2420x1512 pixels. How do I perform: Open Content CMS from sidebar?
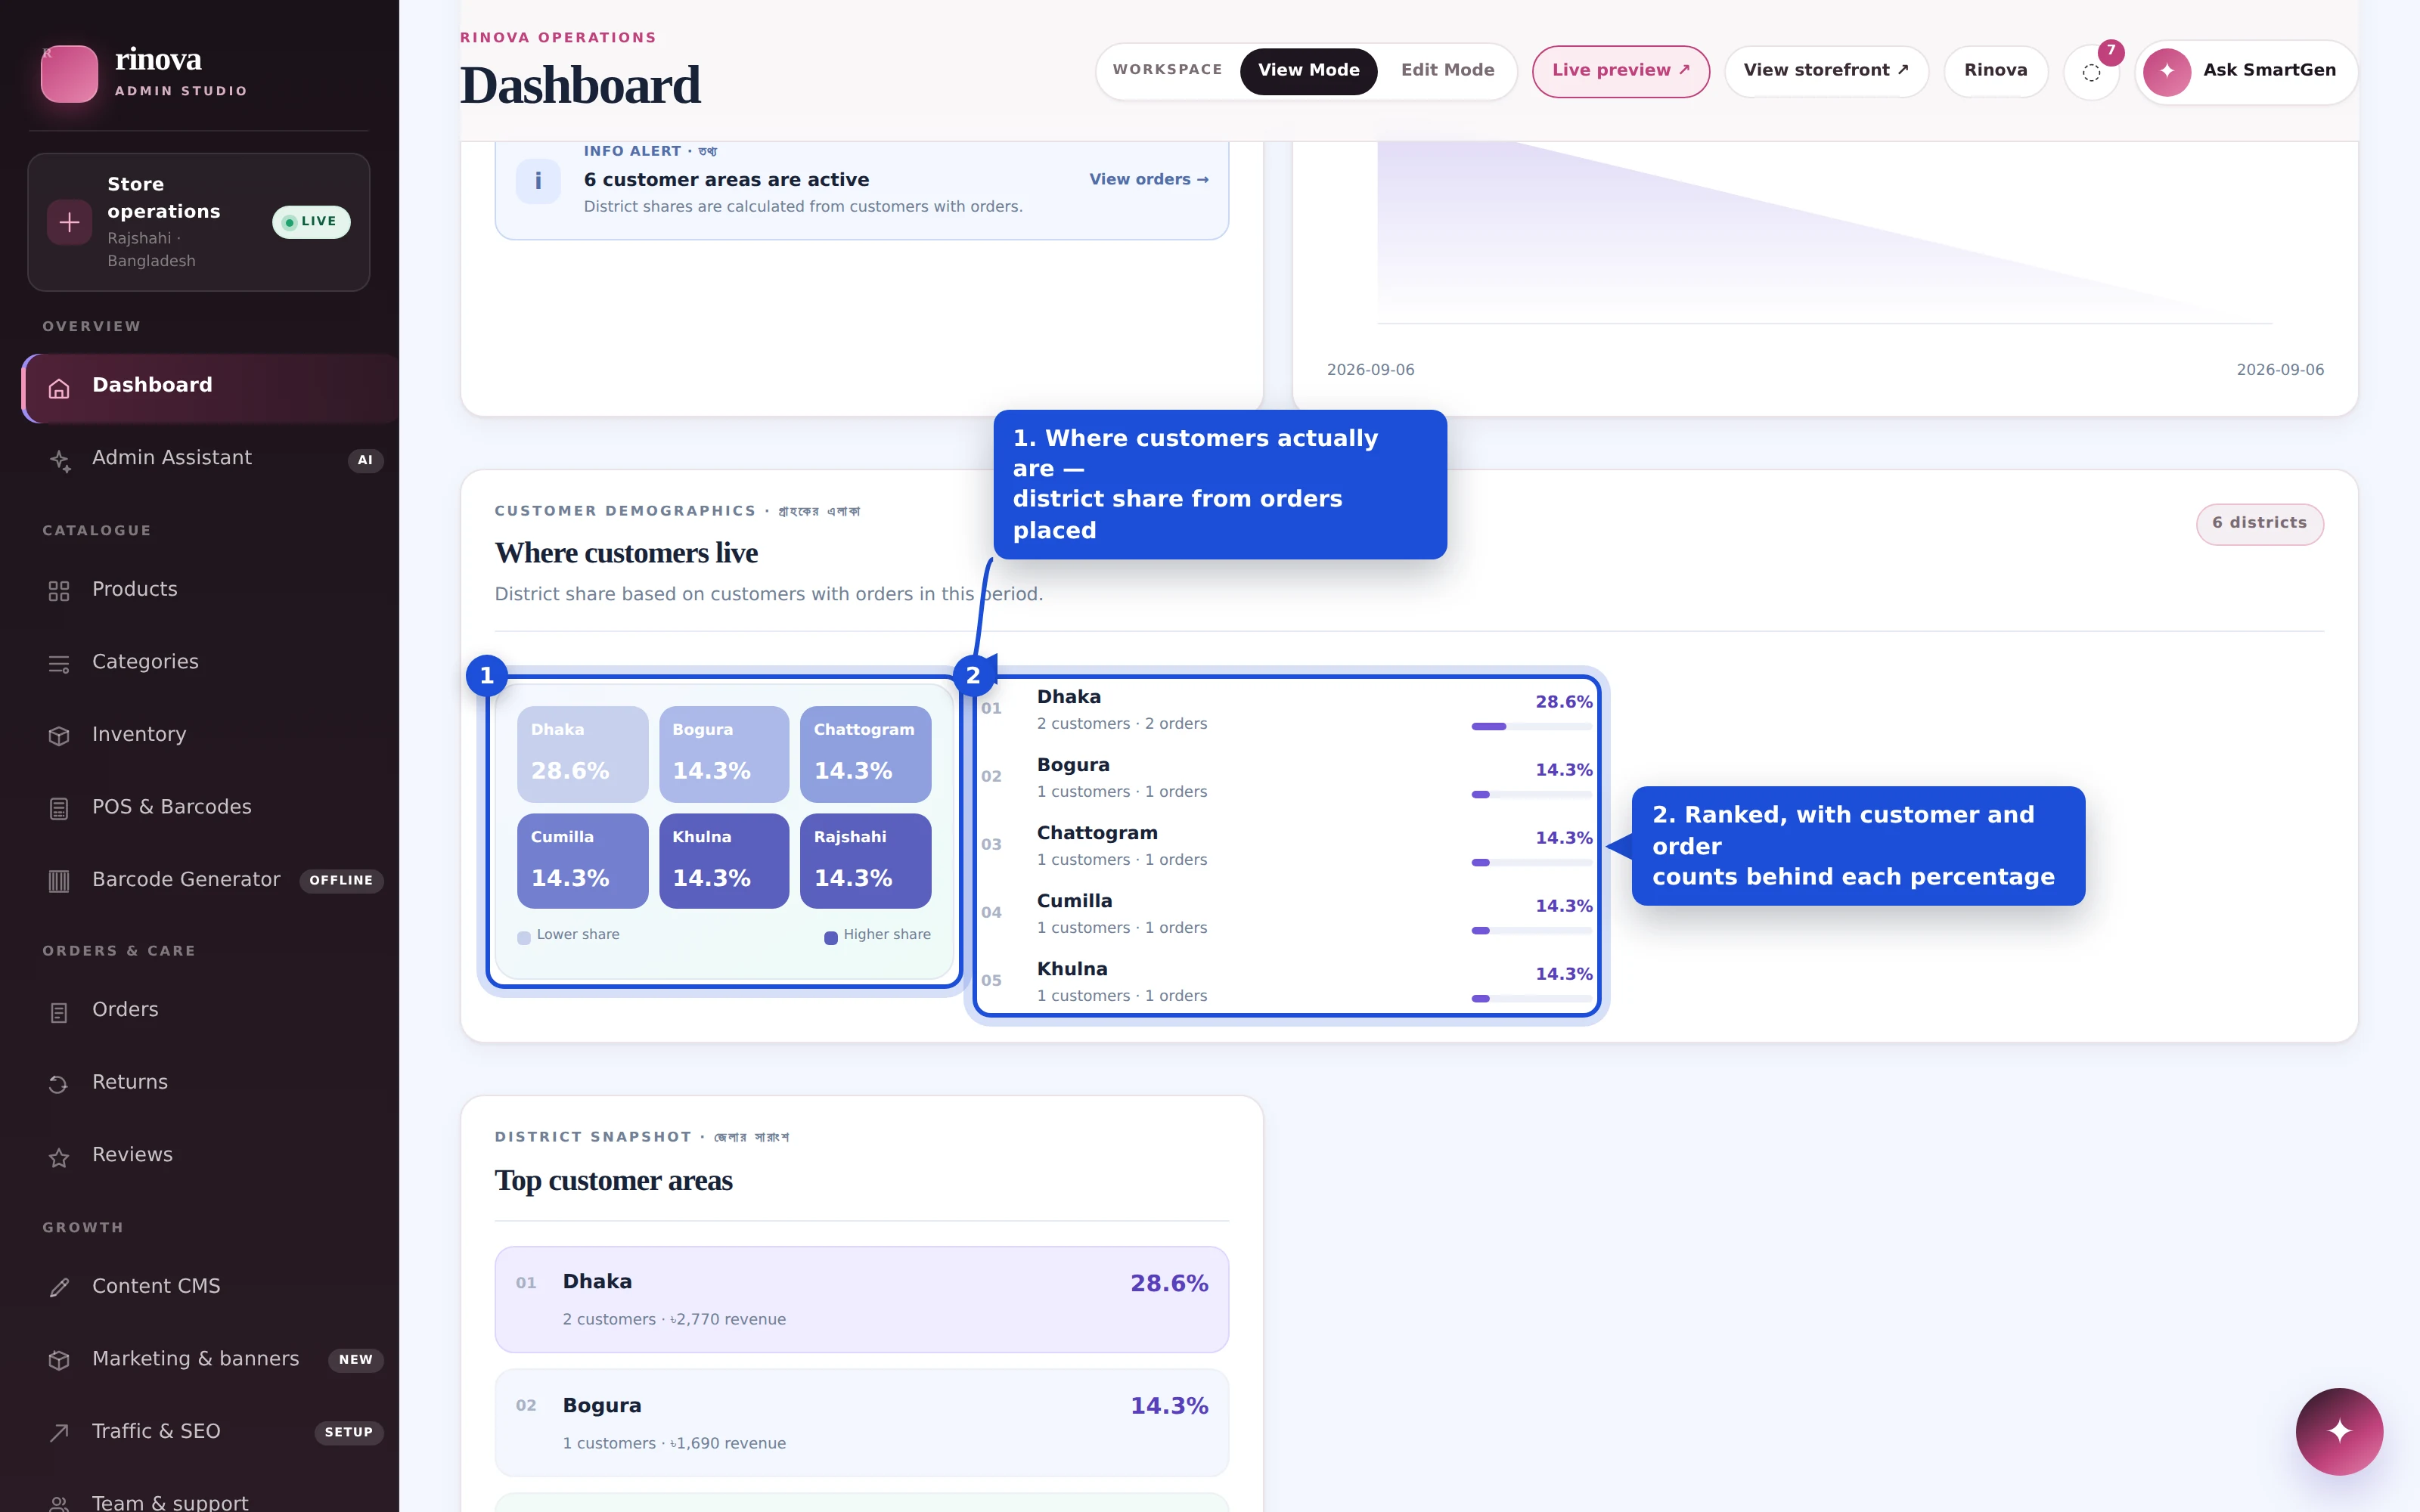pyautogui.click(x=210, y=1287)
